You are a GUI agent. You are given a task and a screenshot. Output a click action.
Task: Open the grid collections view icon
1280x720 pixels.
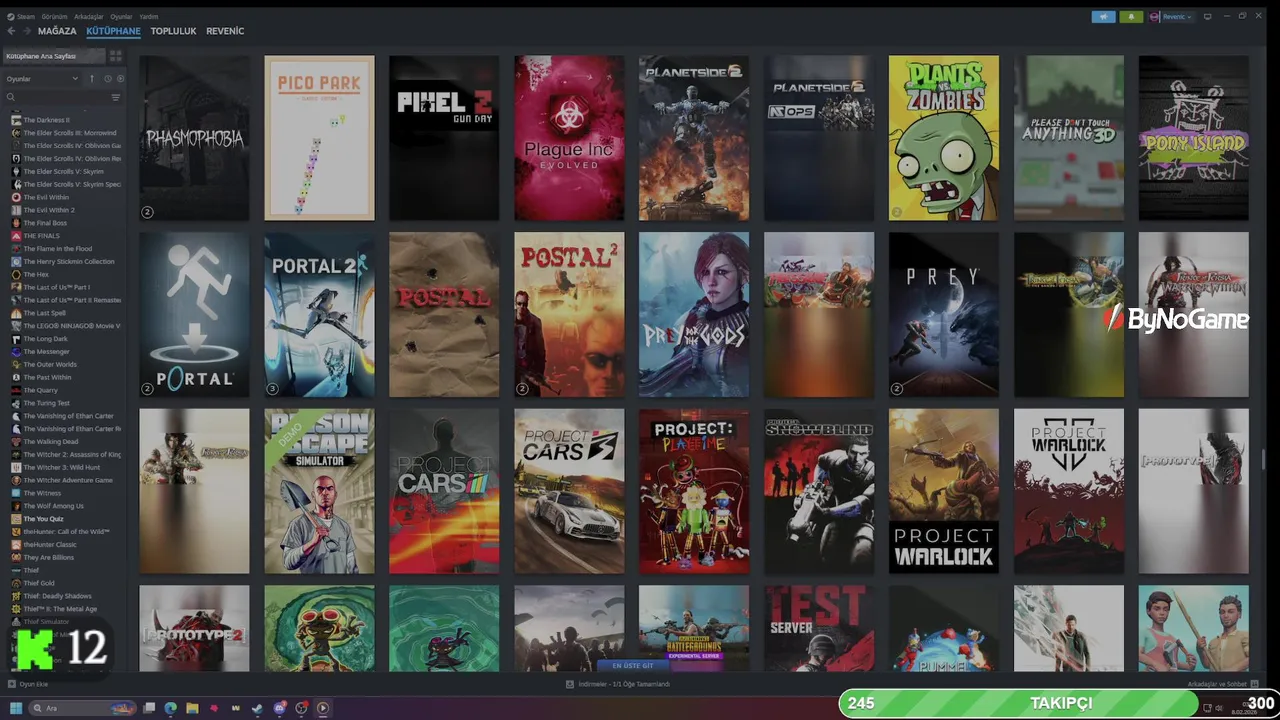click(115, 56)
